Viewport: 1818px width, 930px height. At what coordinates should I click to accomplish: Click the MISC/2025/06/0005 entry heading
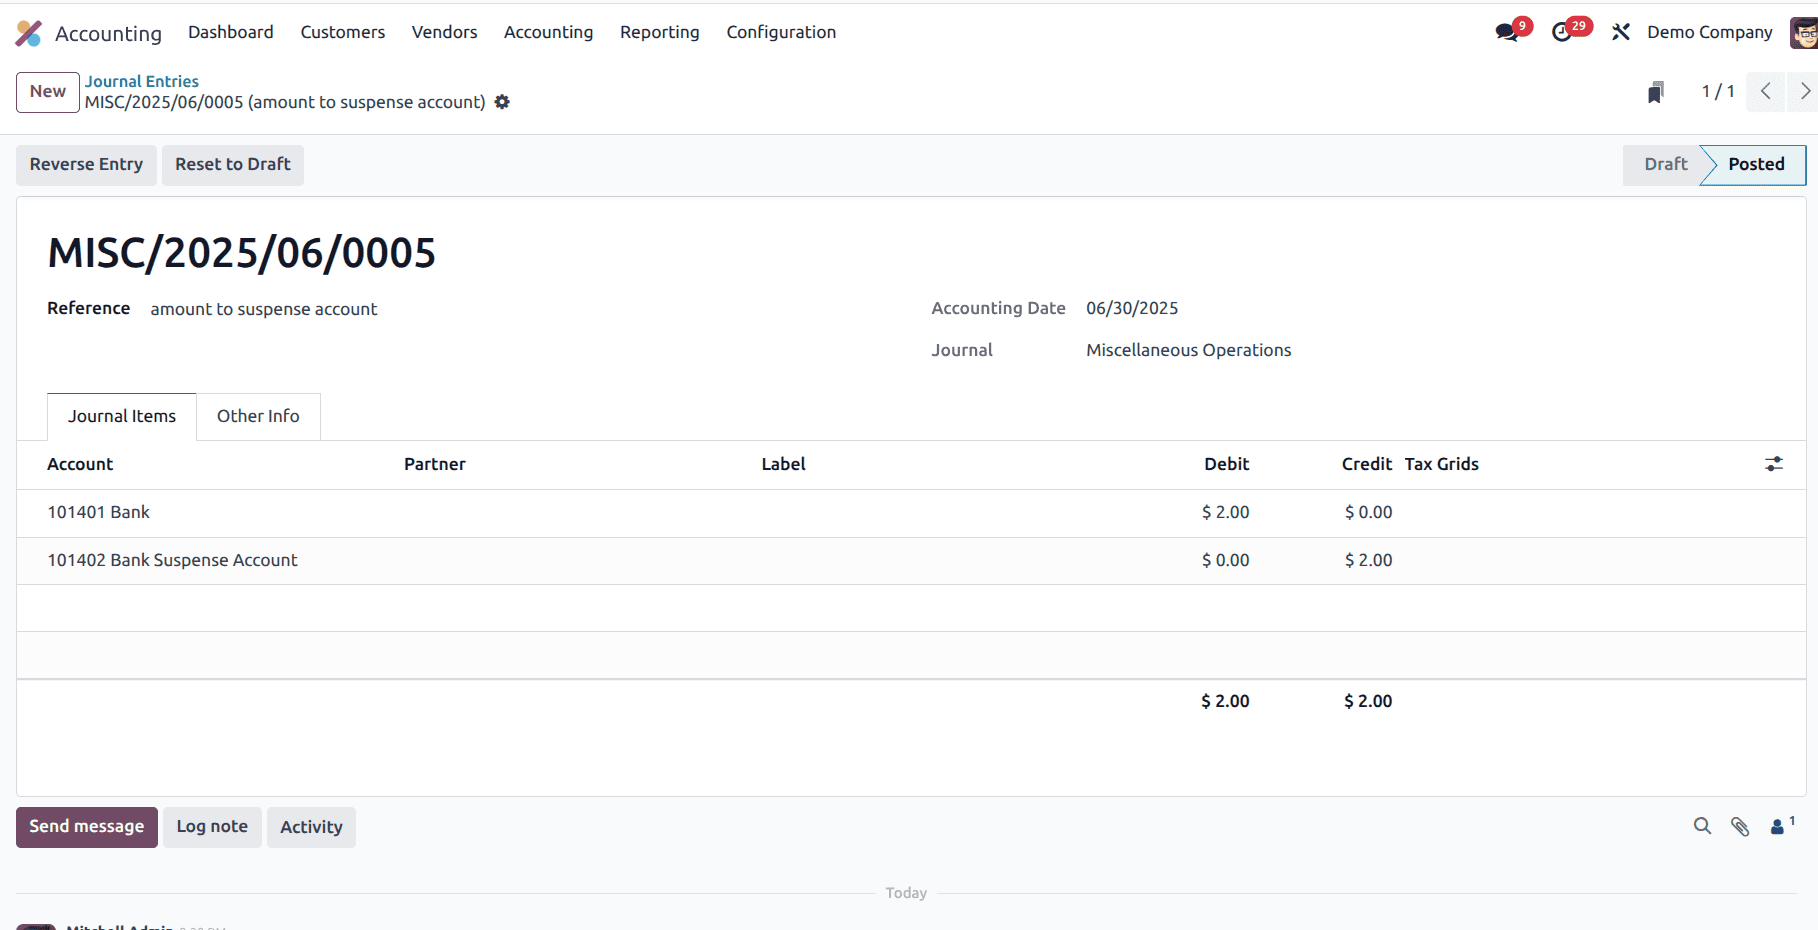pos(242,253)
